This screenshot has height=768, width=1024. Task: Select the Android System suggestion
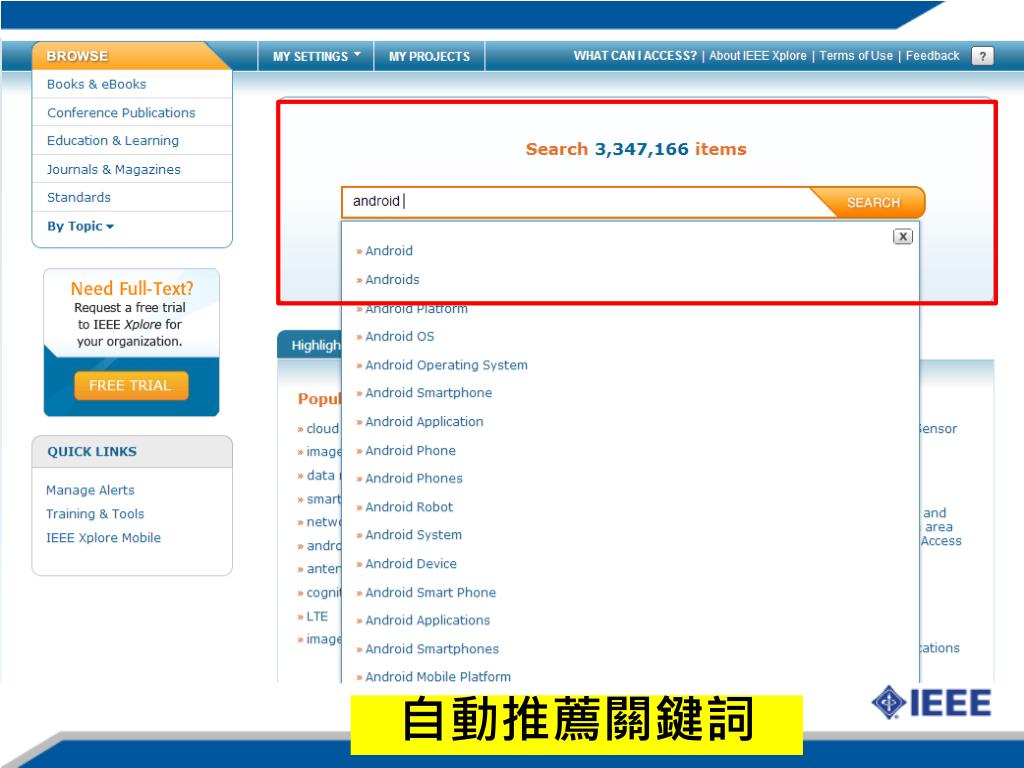tap(413, 535)
